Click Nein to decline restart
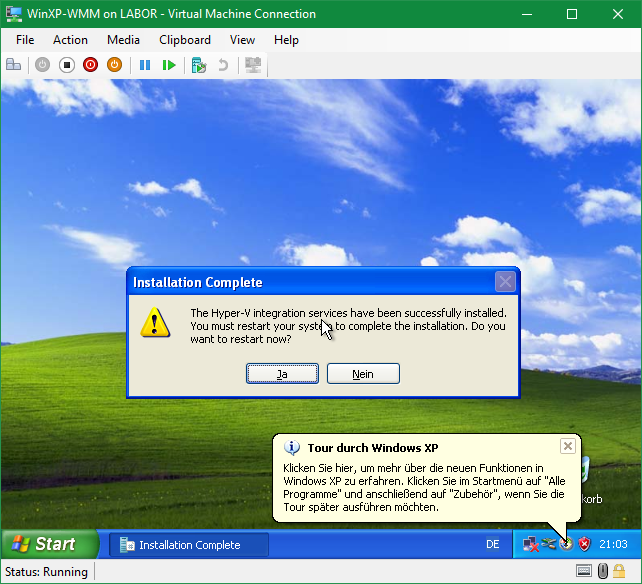The width and height of the screenshot is (642, 584). tap(363, 374)
